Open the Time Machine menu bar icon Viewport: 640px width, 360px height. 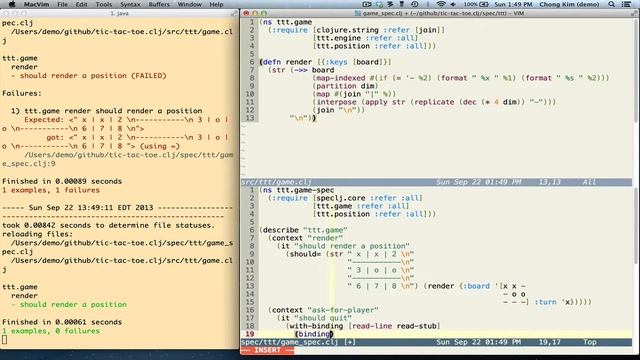pyautogui.click(x=414, y=4)
